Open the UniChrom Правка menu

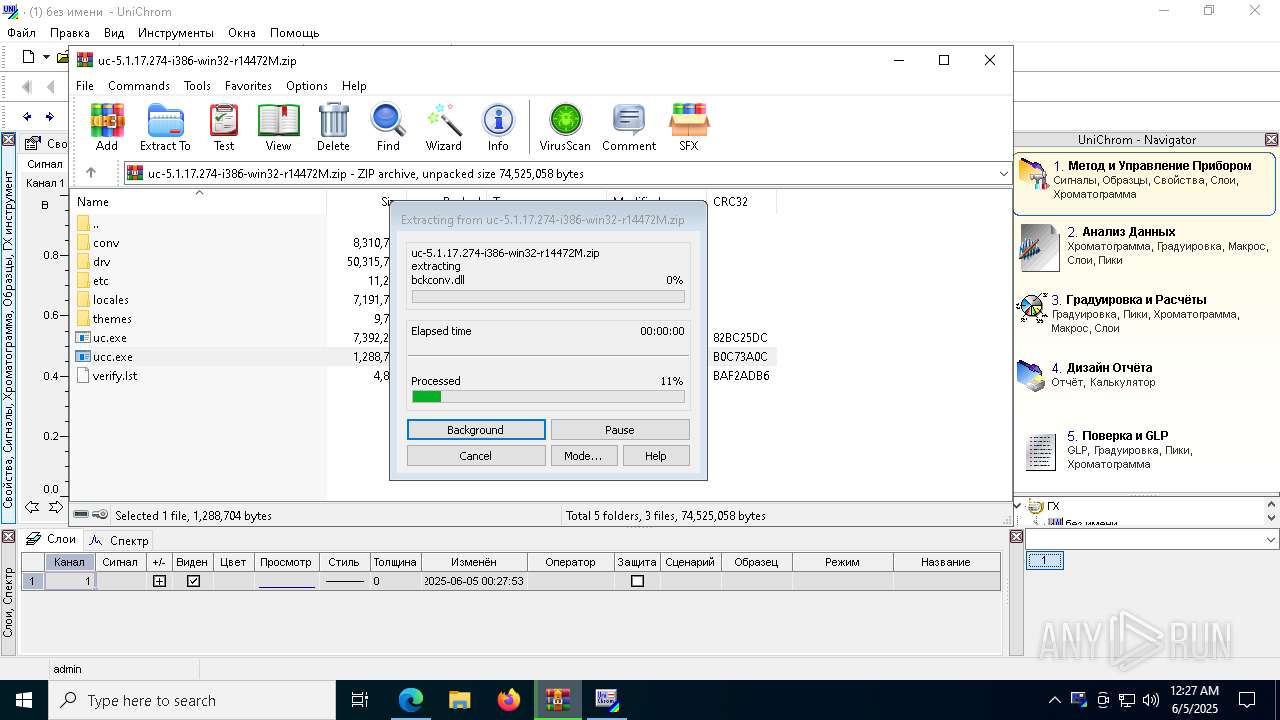point(70,33)
